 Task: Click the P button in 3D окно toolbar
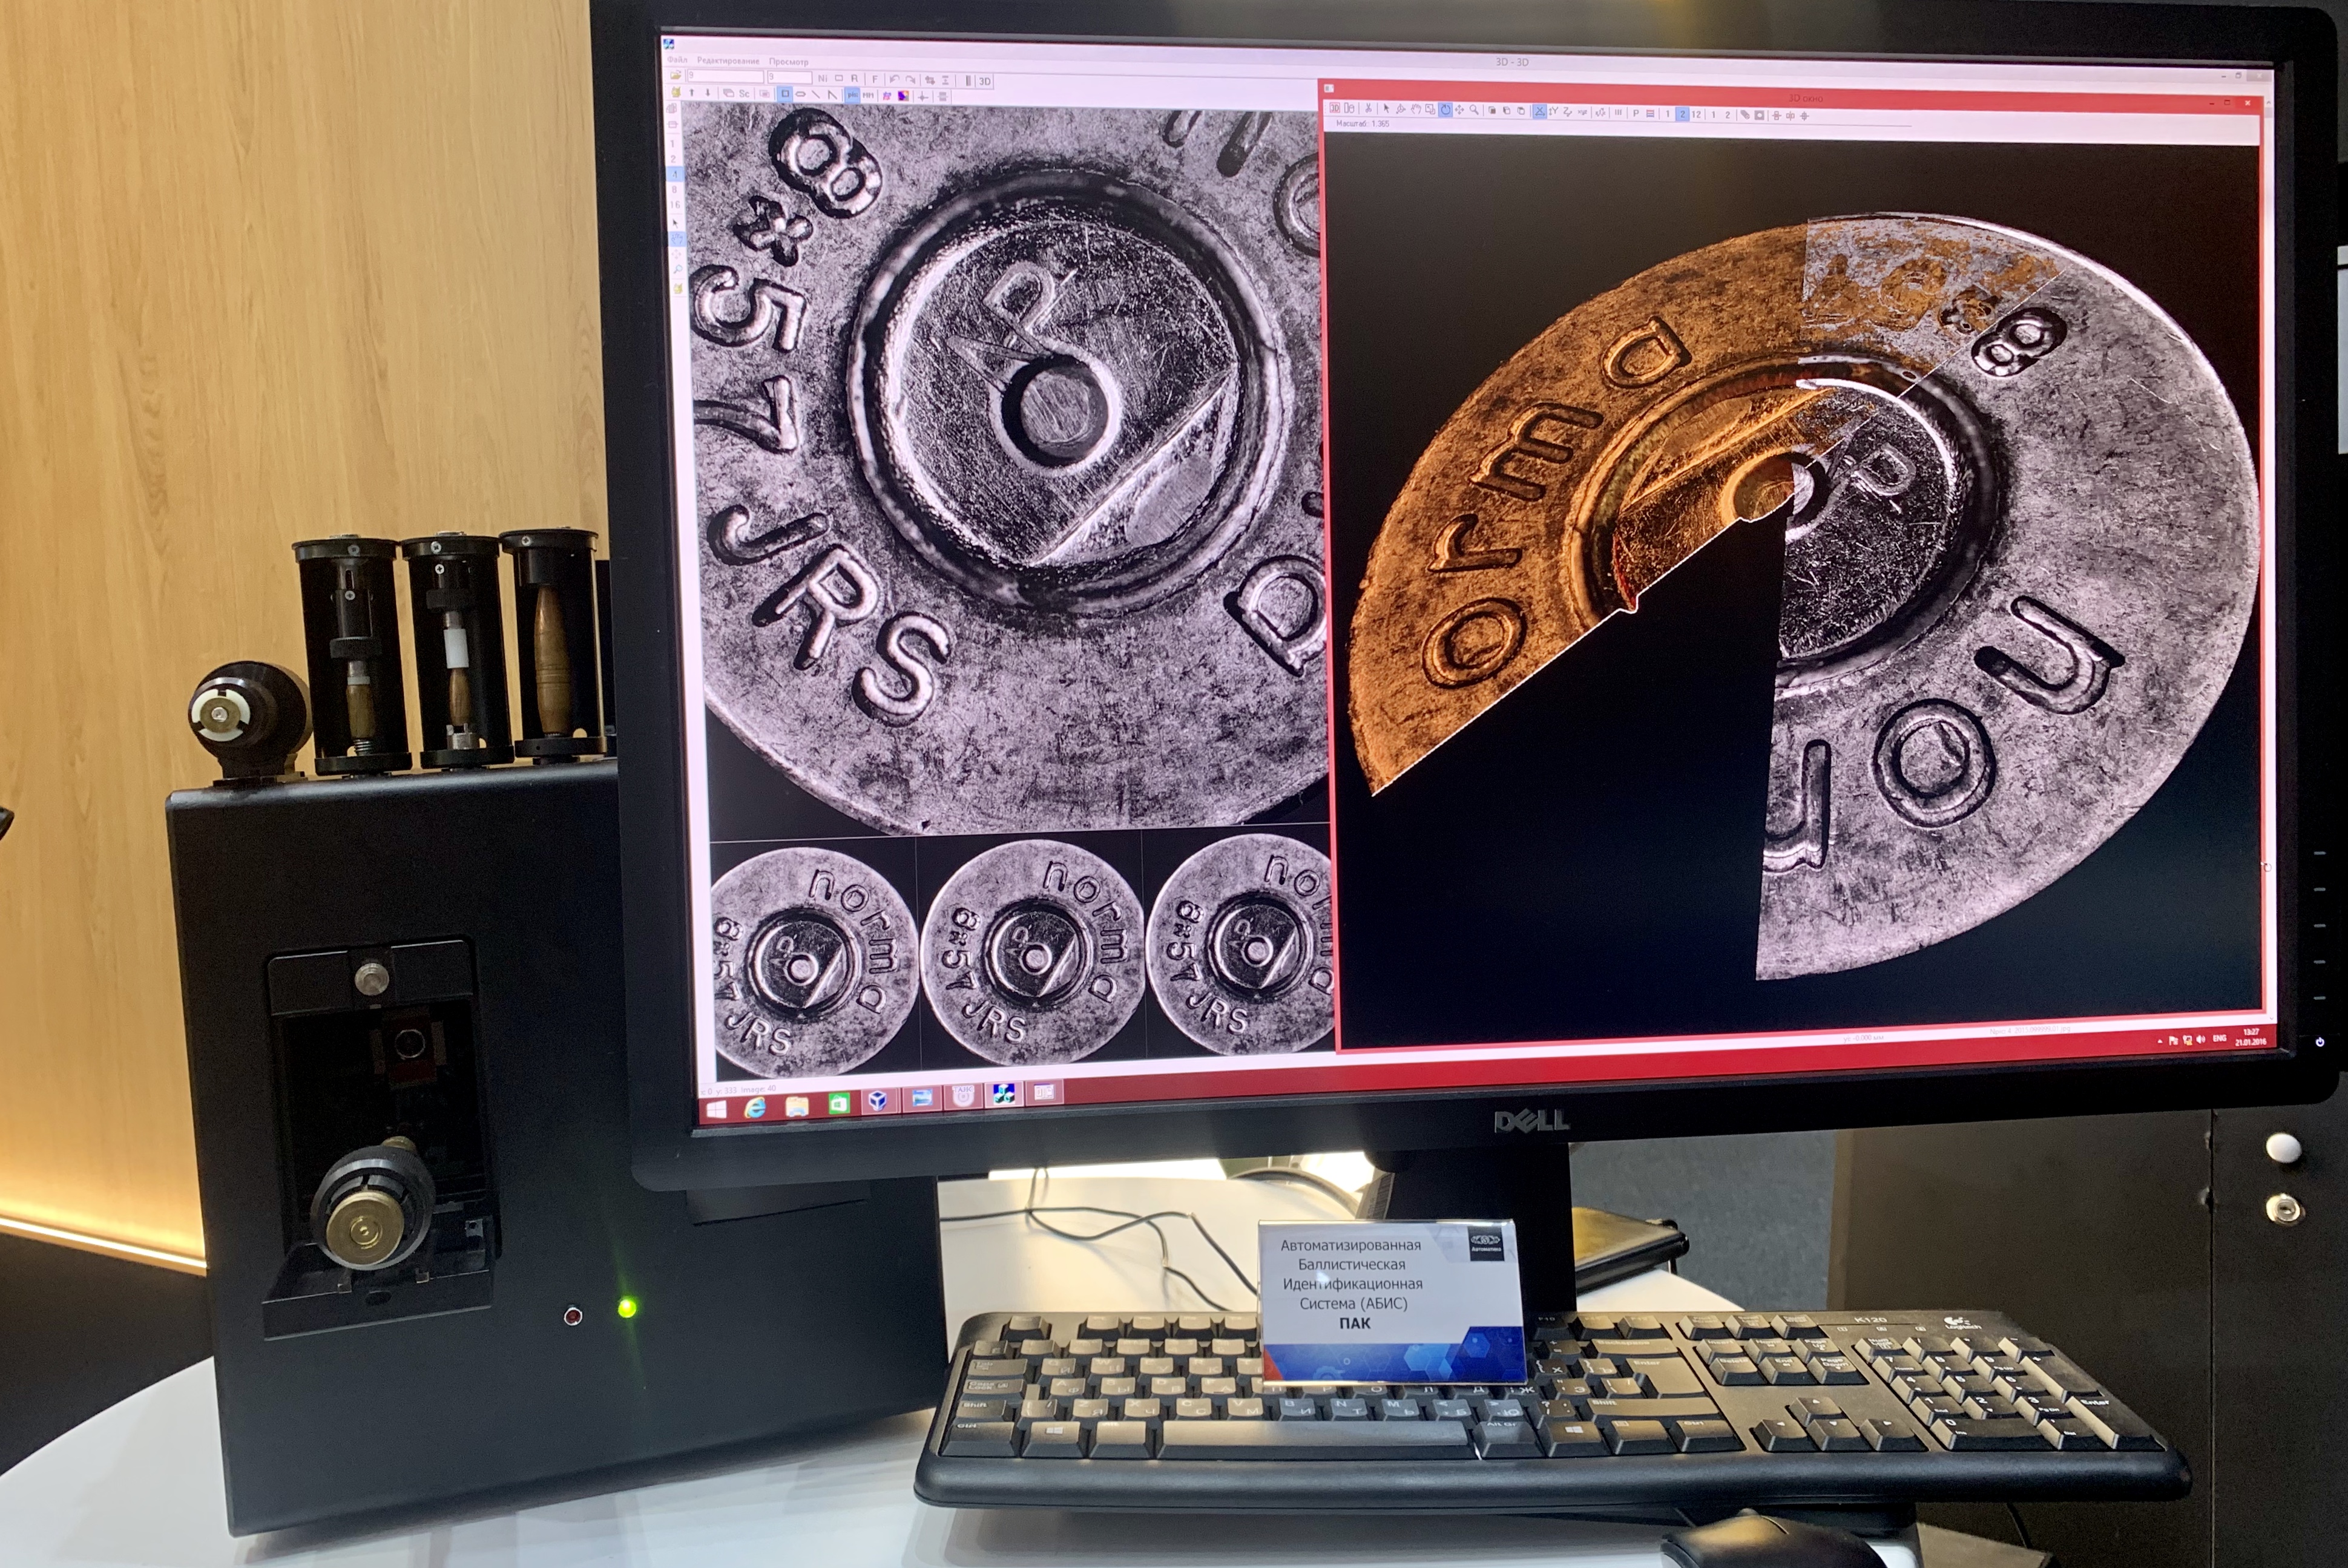[x=1636, y=113]
